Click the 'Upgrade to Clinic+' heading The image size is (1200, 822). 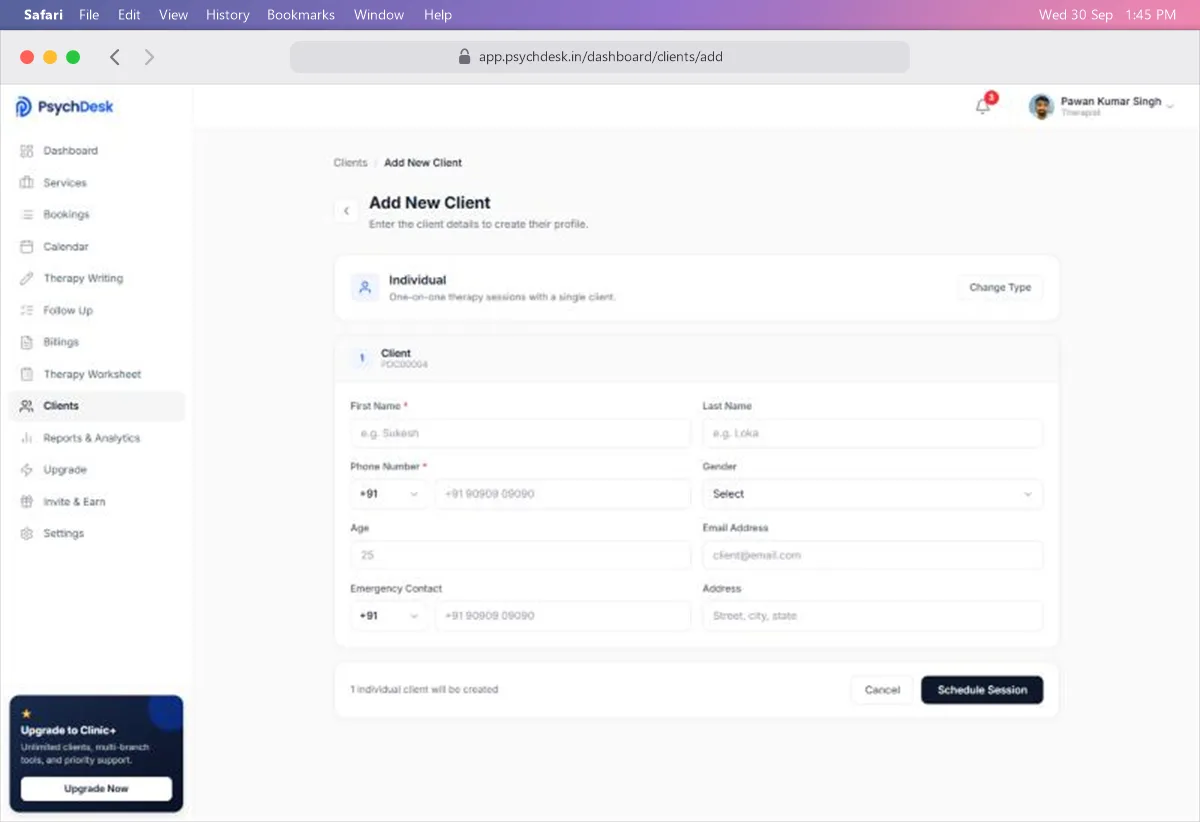click(69, 731)
